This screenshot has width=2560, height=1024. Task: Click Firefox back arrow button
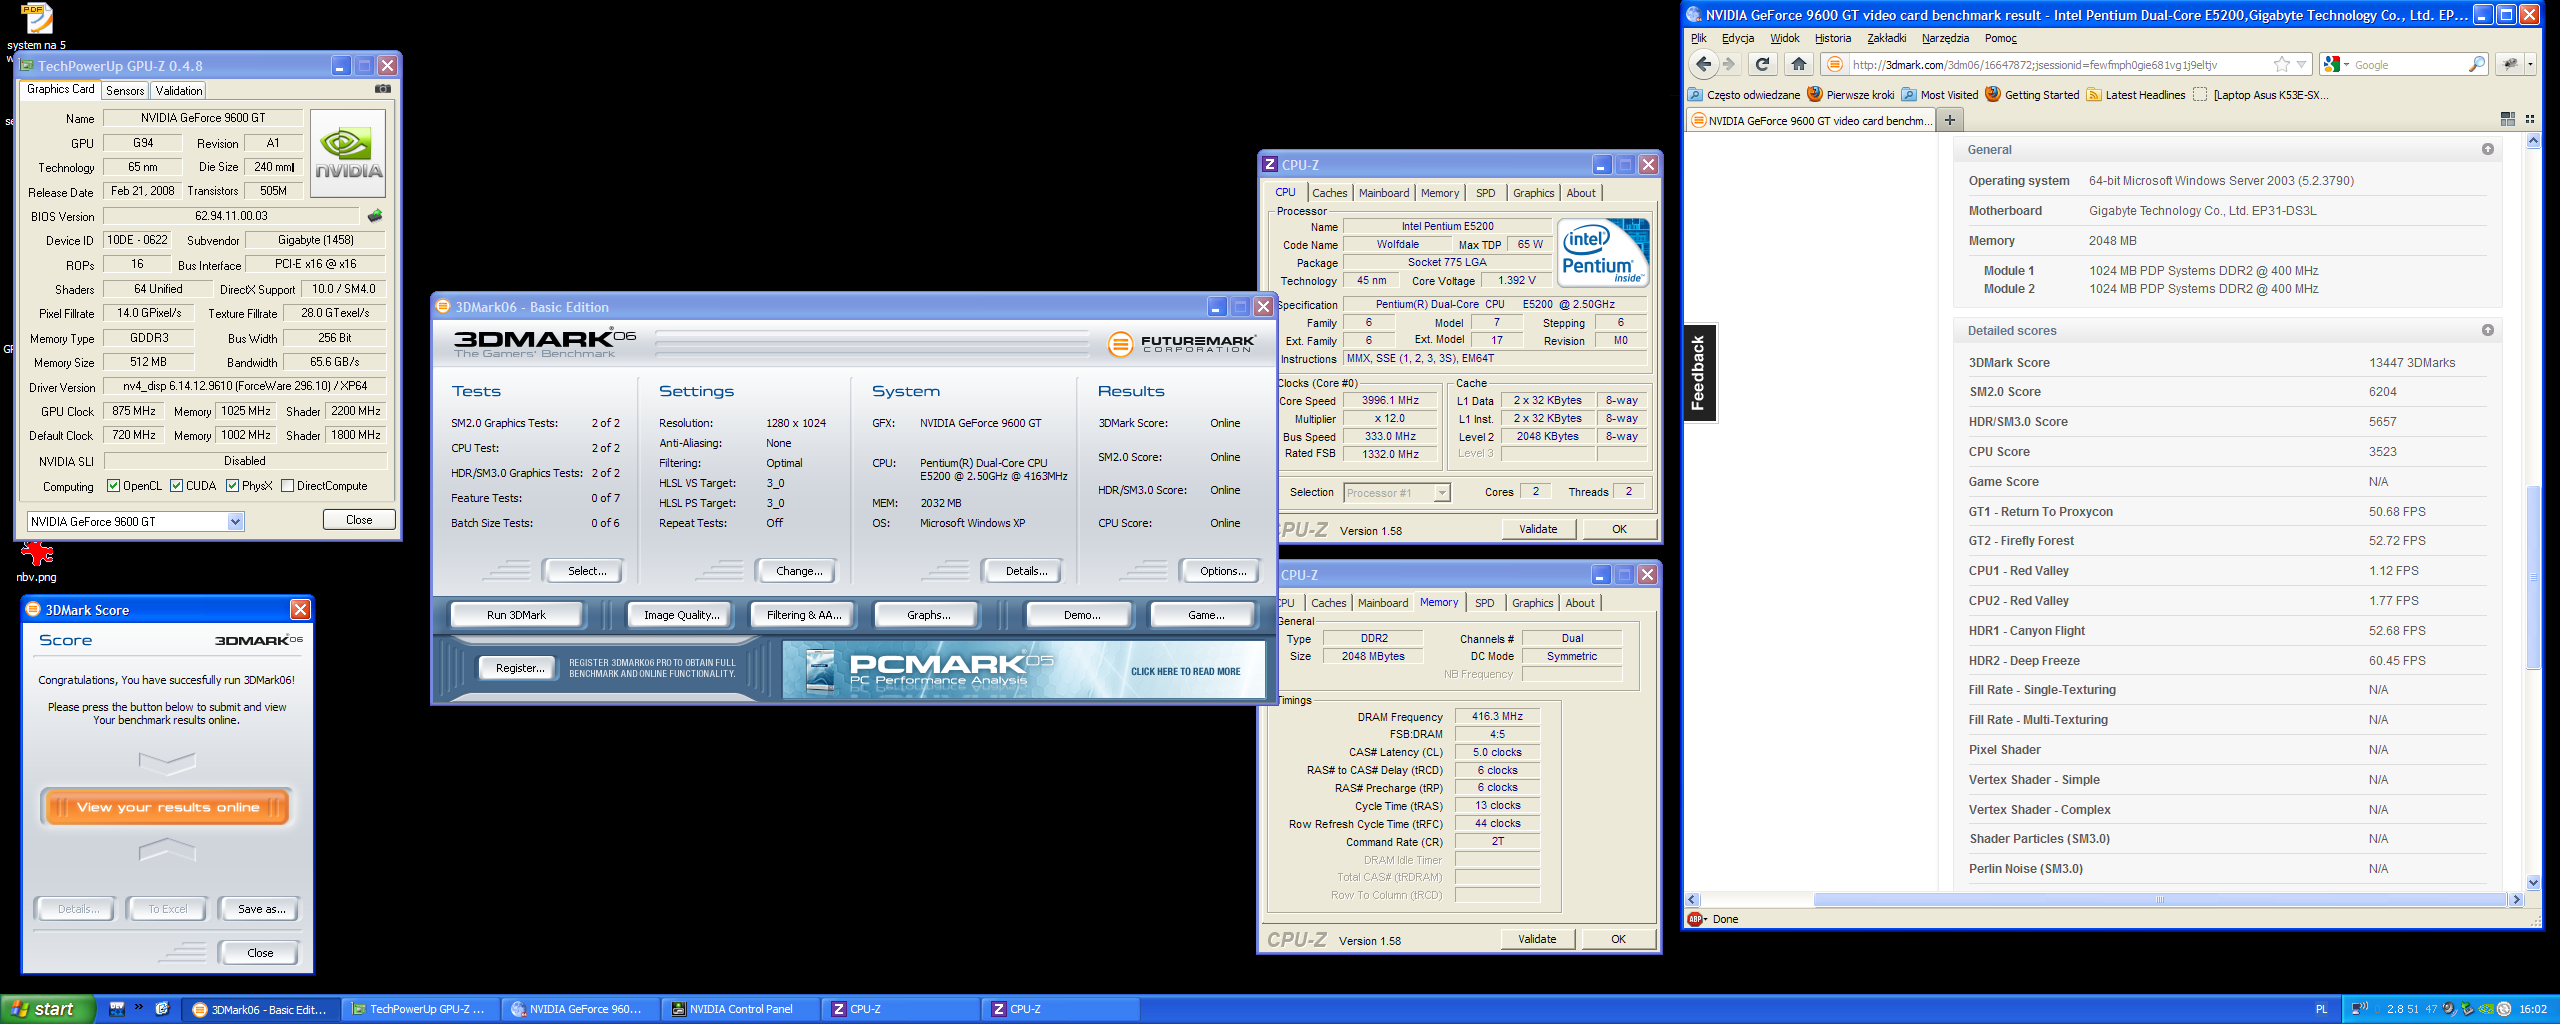click(1704, 64)
